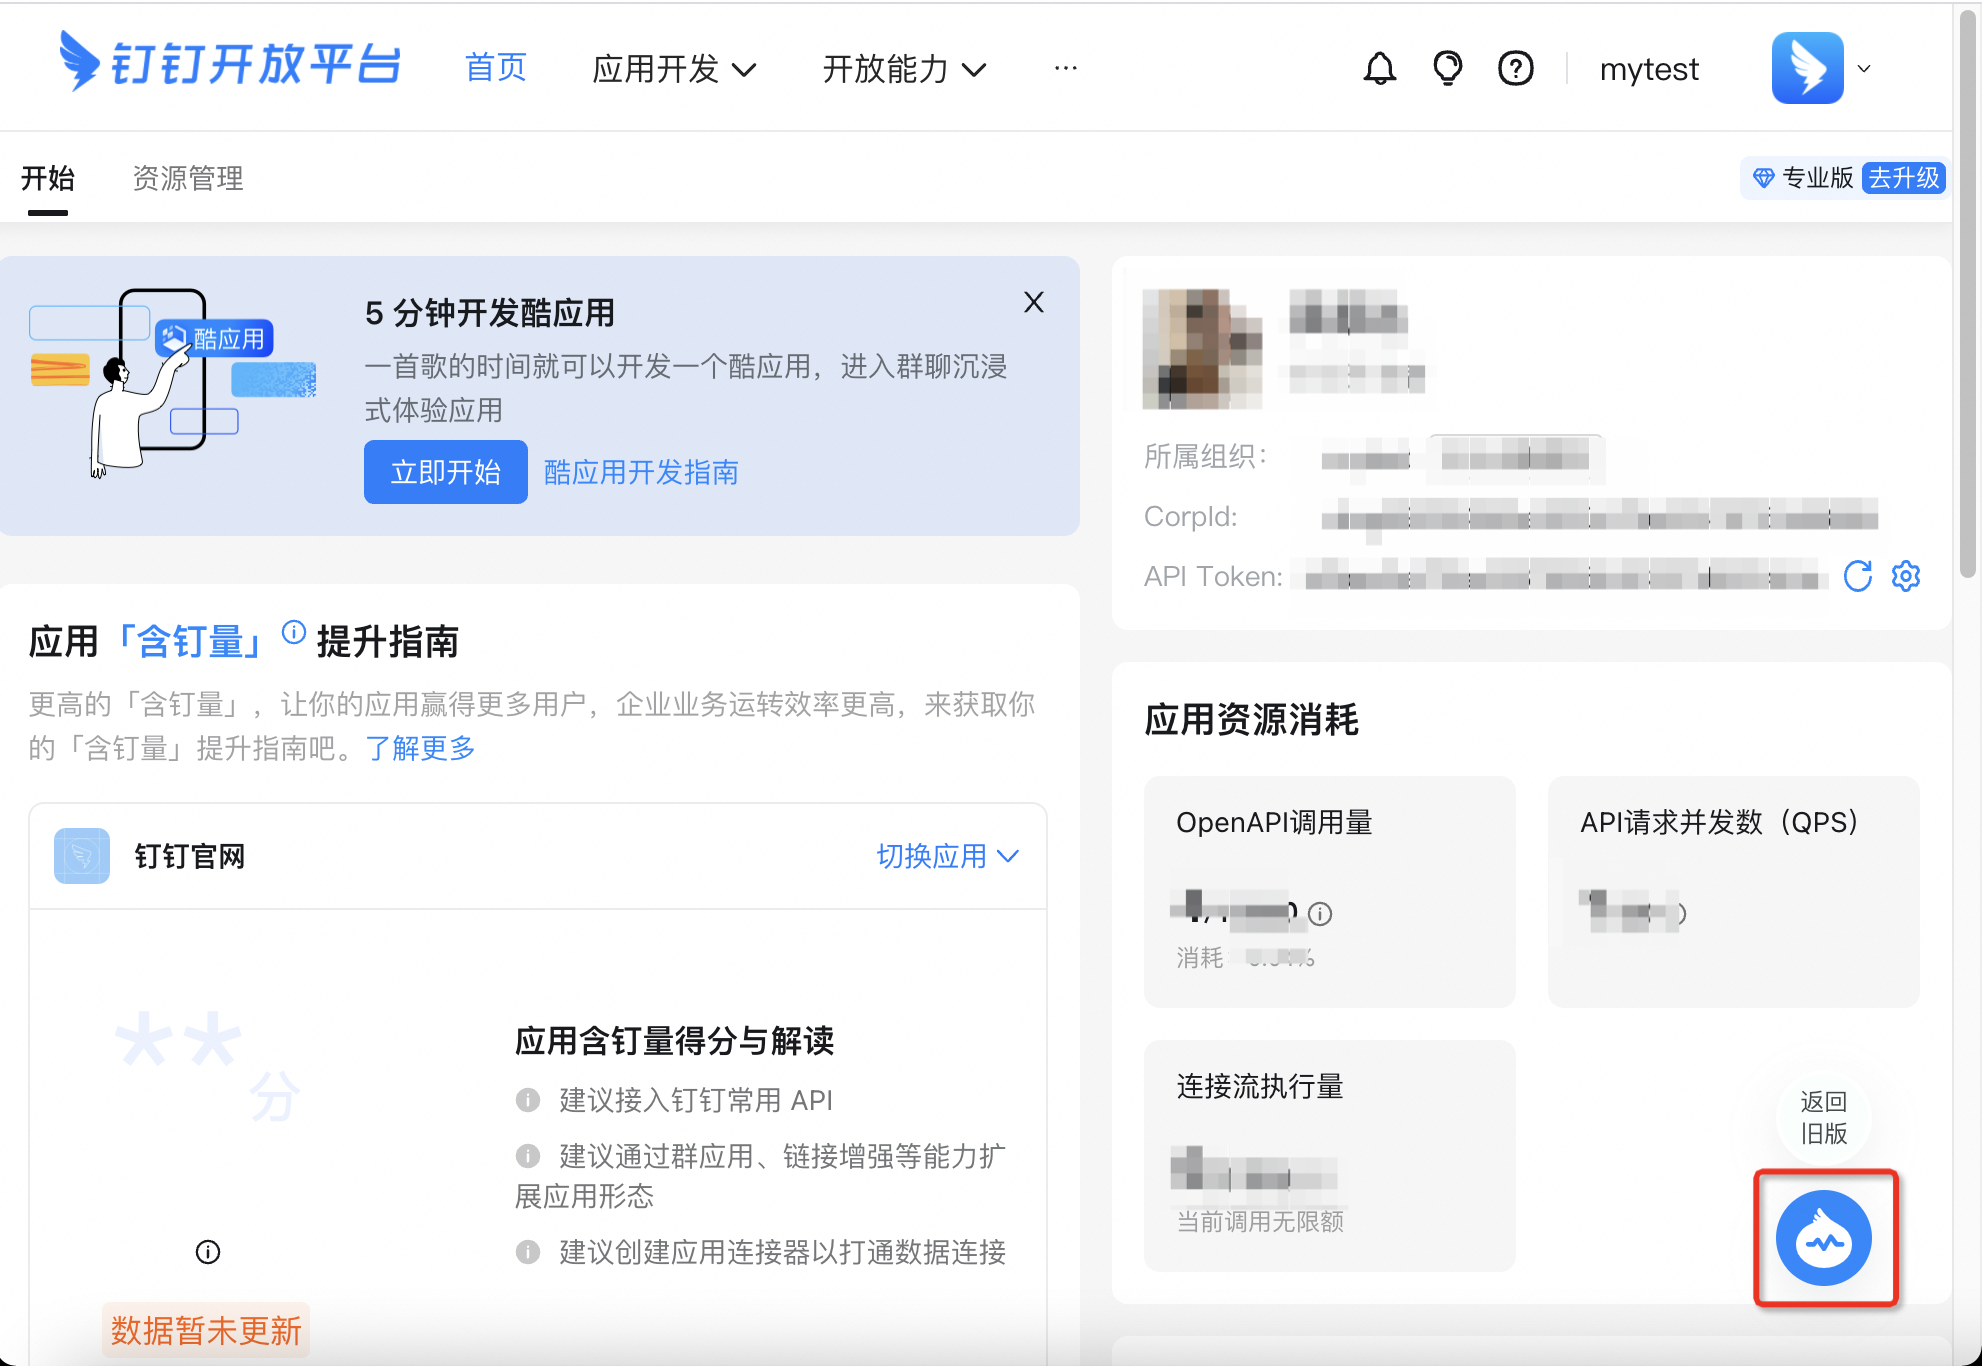Go to the 首页 nav item
The image size is (1982, 1366).
click(x=495, y=68)
